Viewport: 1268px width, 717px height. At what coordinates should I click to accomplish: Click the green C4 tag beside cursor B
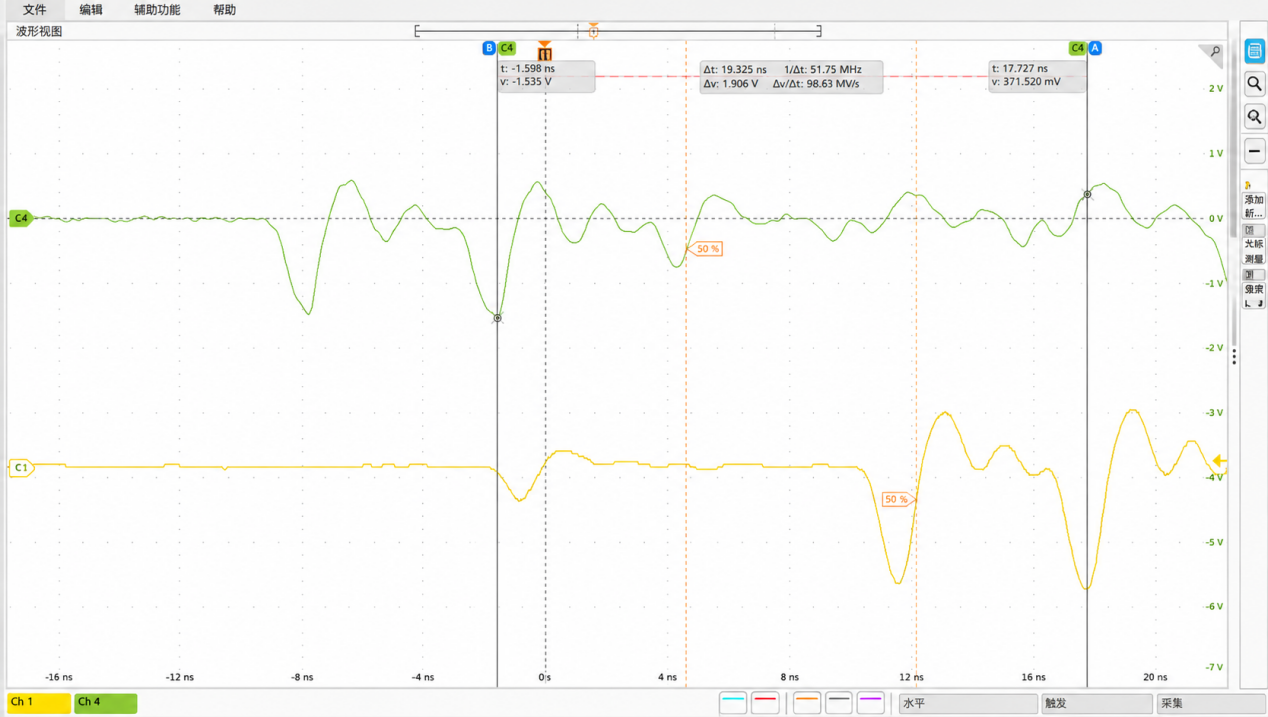(507, 48)
